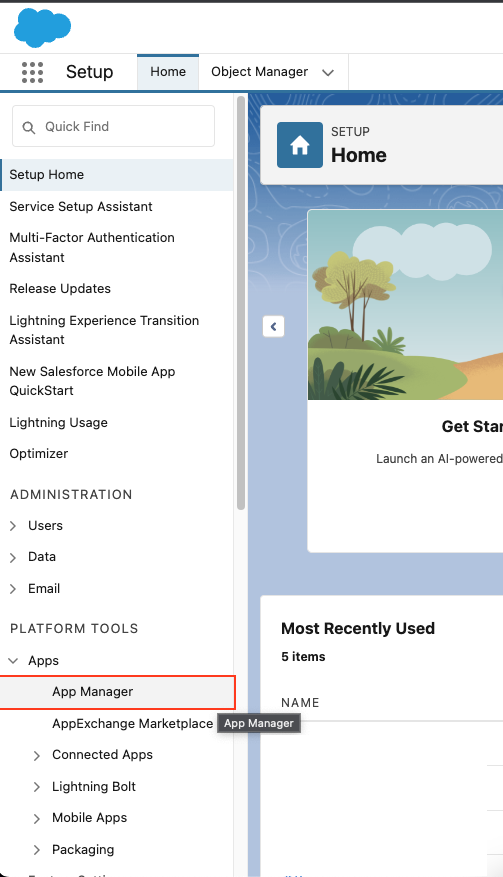
Task: Click the ADMINISTRATION section heading
Action: click(x=71, y=495)
